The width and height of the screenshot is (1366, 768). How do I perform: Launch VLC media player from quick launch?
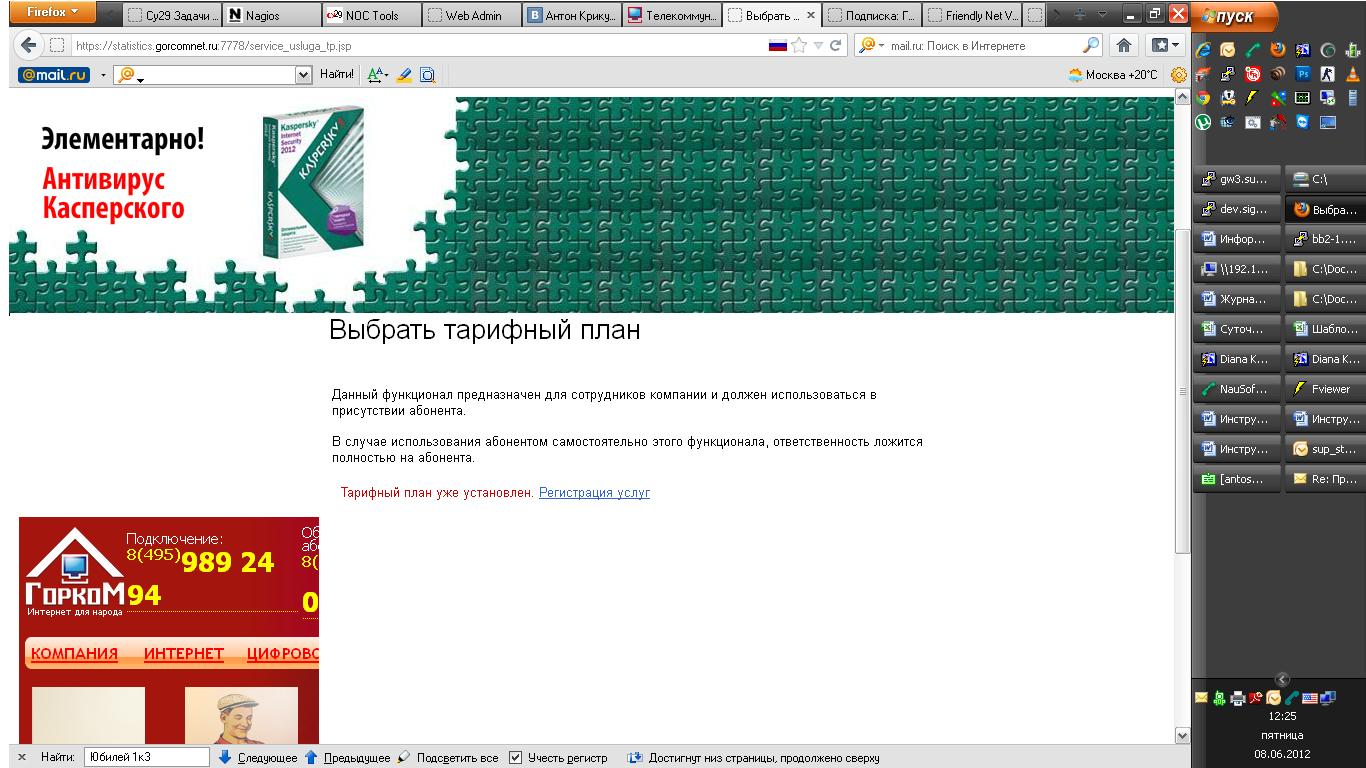tap(1353, 73)
